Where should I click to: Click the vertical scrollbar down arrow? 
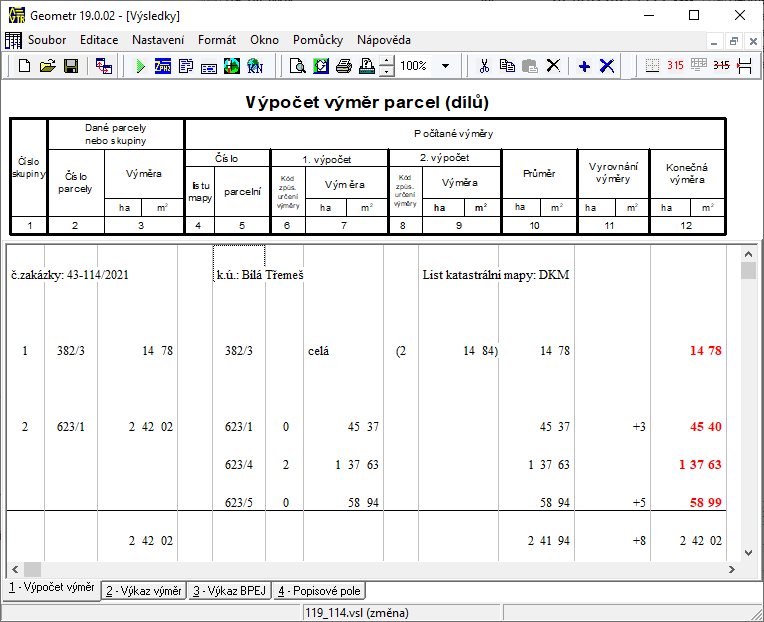(x=747, y=551)
